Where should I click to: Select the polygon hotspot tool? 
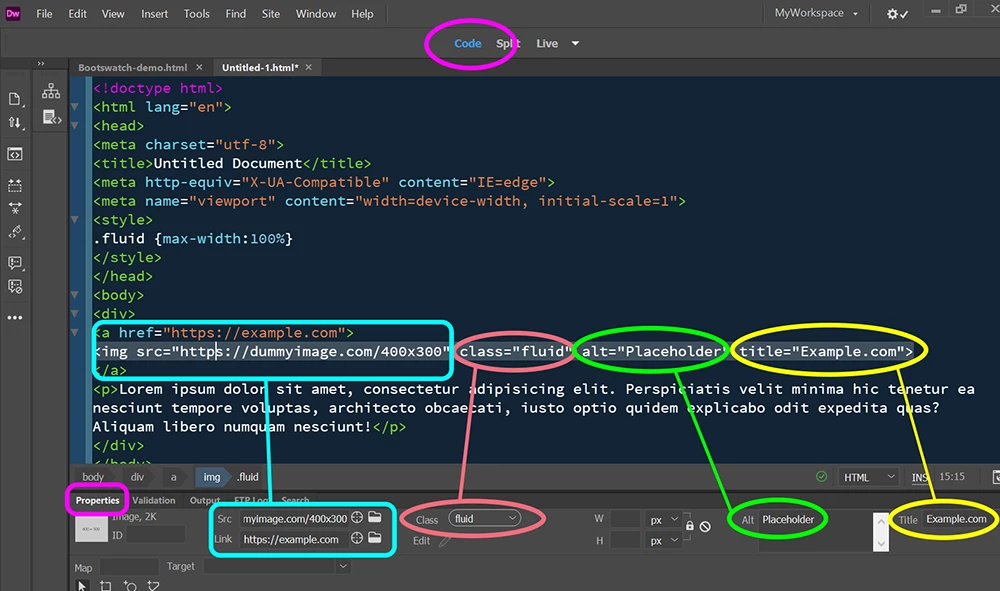pos(153,585)
